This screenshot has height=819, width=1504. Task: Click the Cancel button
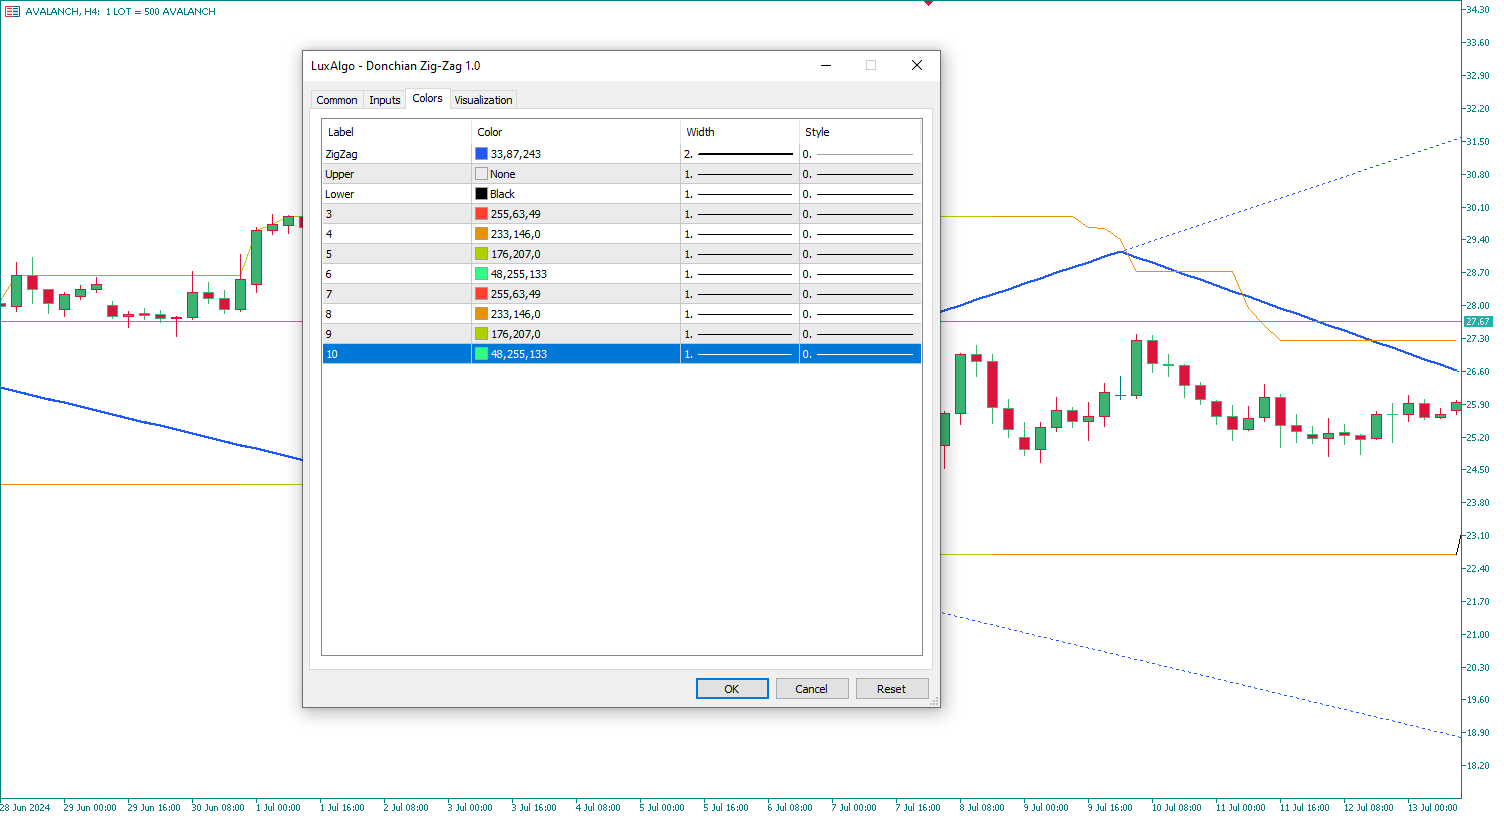click(x=811, y=689)
